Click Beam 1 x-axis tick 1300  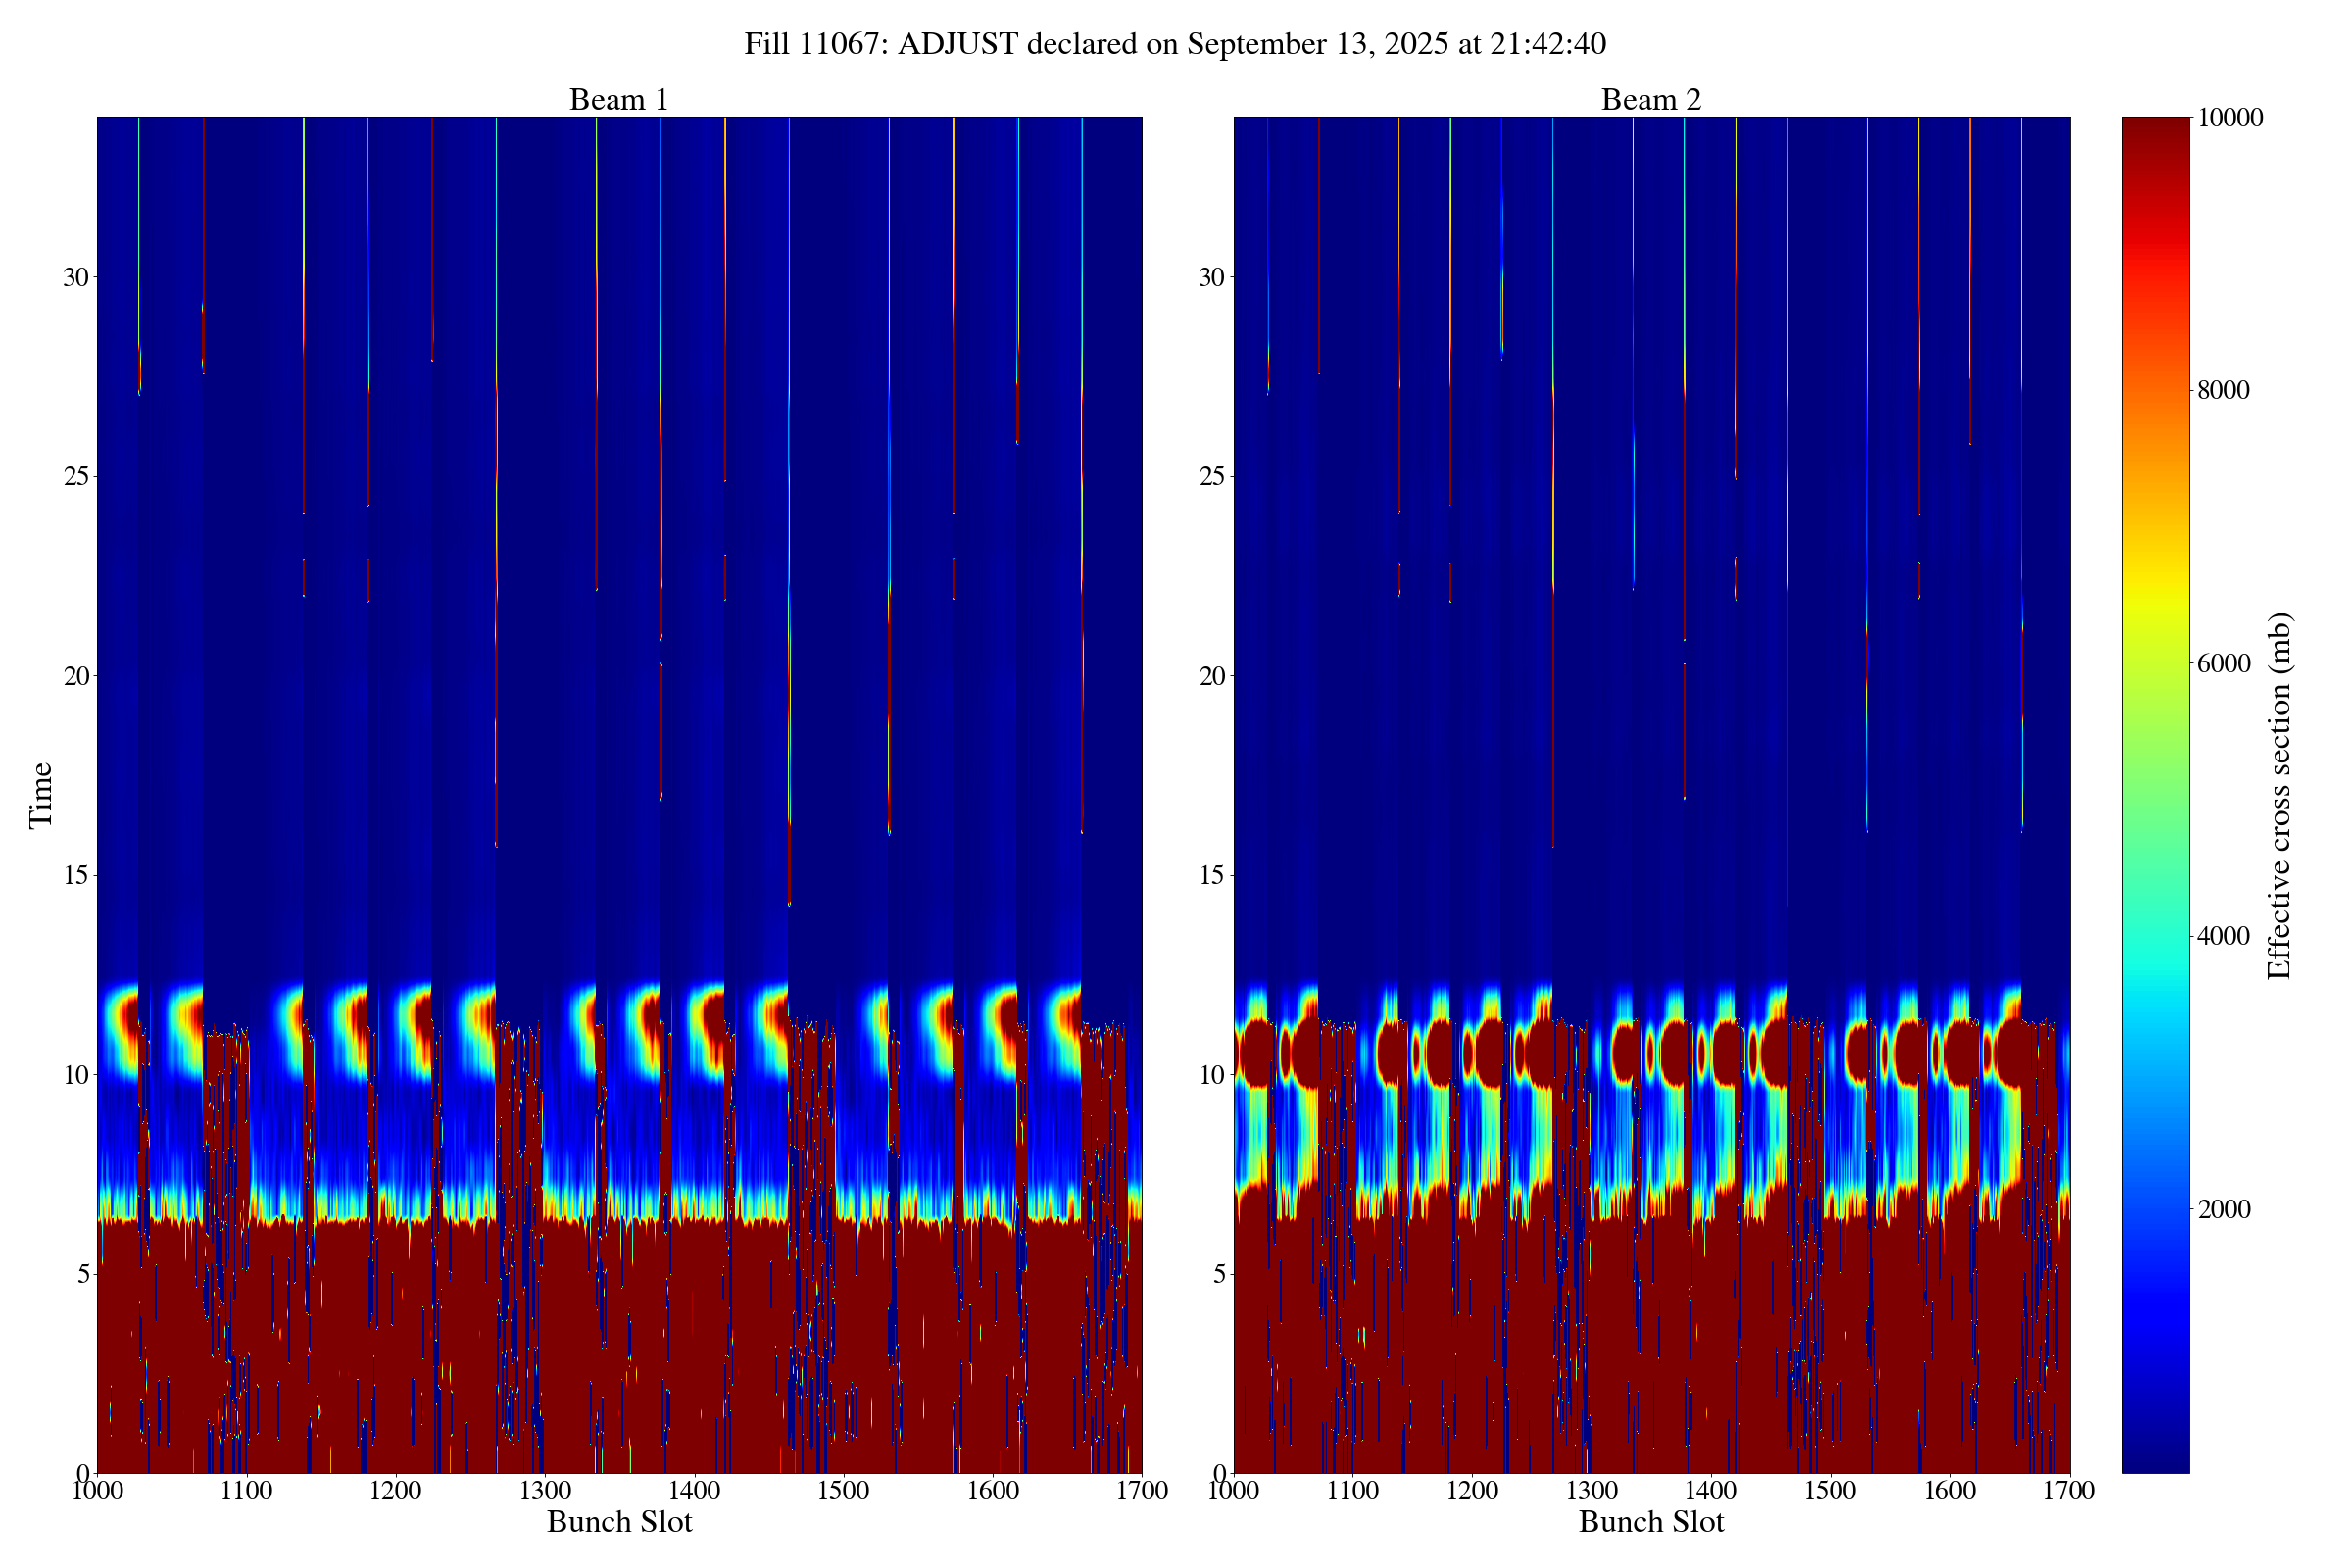544,1491
